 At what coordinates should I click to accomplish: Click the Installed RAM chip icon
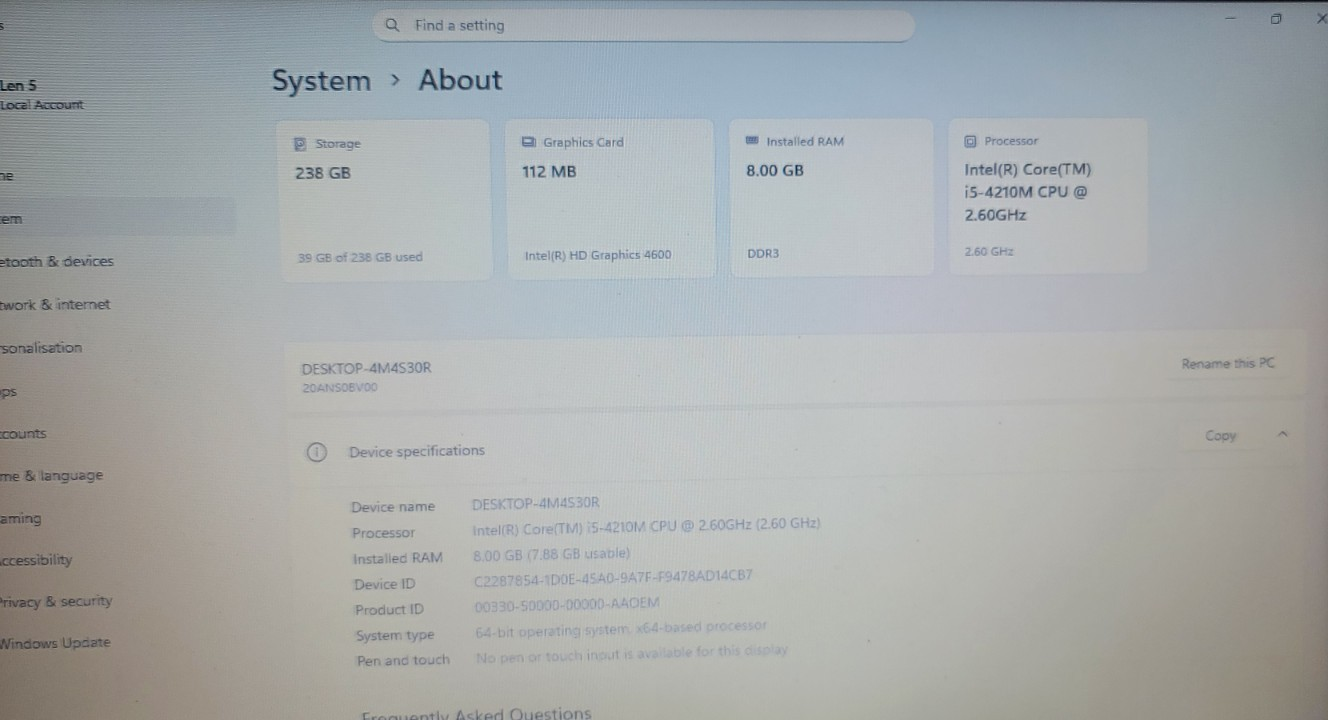pos(752,141)
